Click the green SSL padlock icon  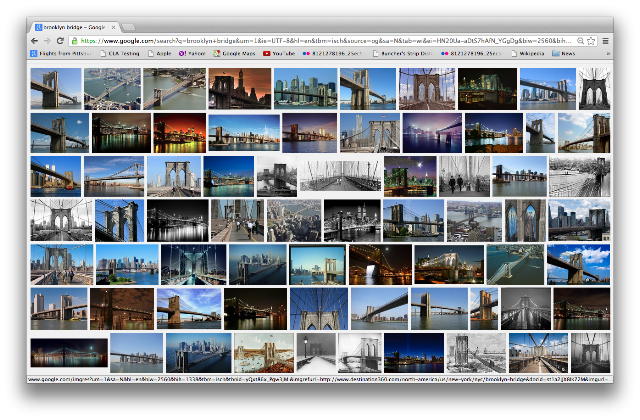[x=74, y=41]
